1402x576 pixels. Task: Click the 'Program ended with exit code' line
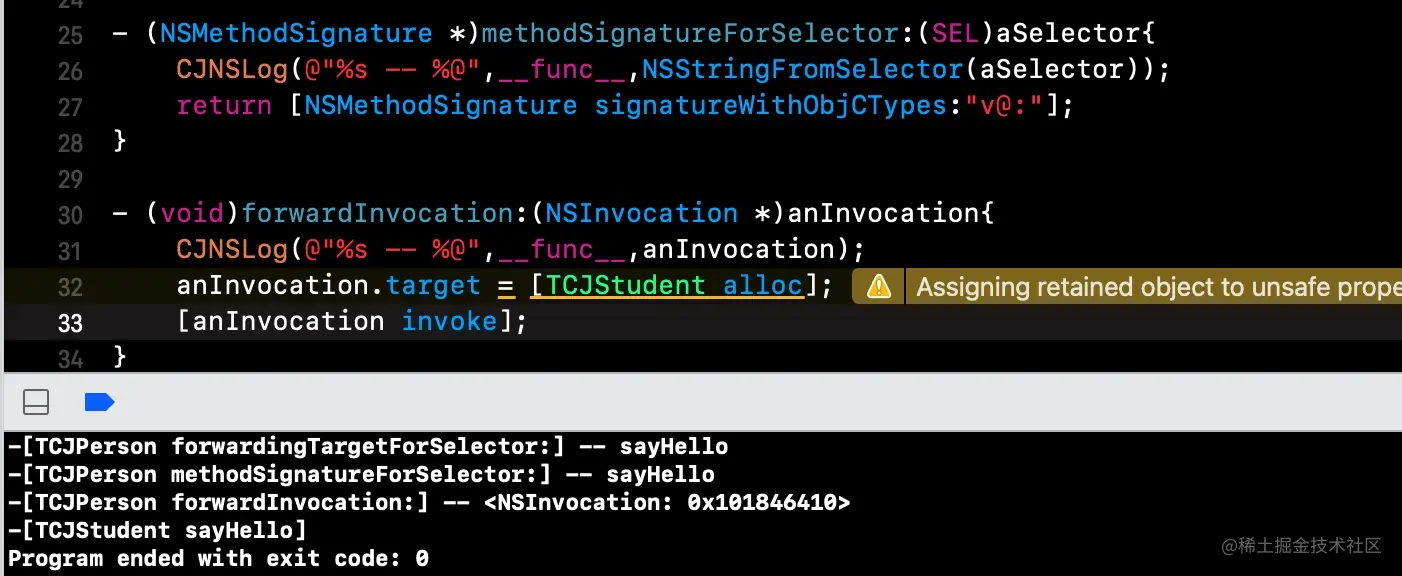pyautogui.click(x=218, y=558)
